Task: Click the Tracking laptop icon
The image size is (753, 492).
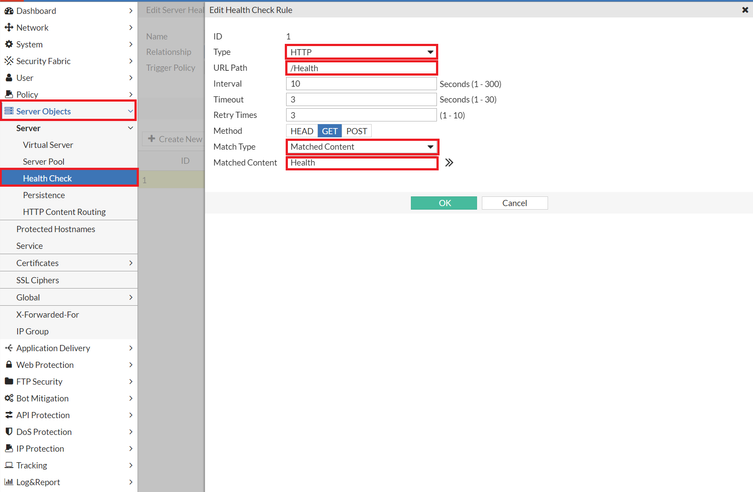Action: [9, 465]
